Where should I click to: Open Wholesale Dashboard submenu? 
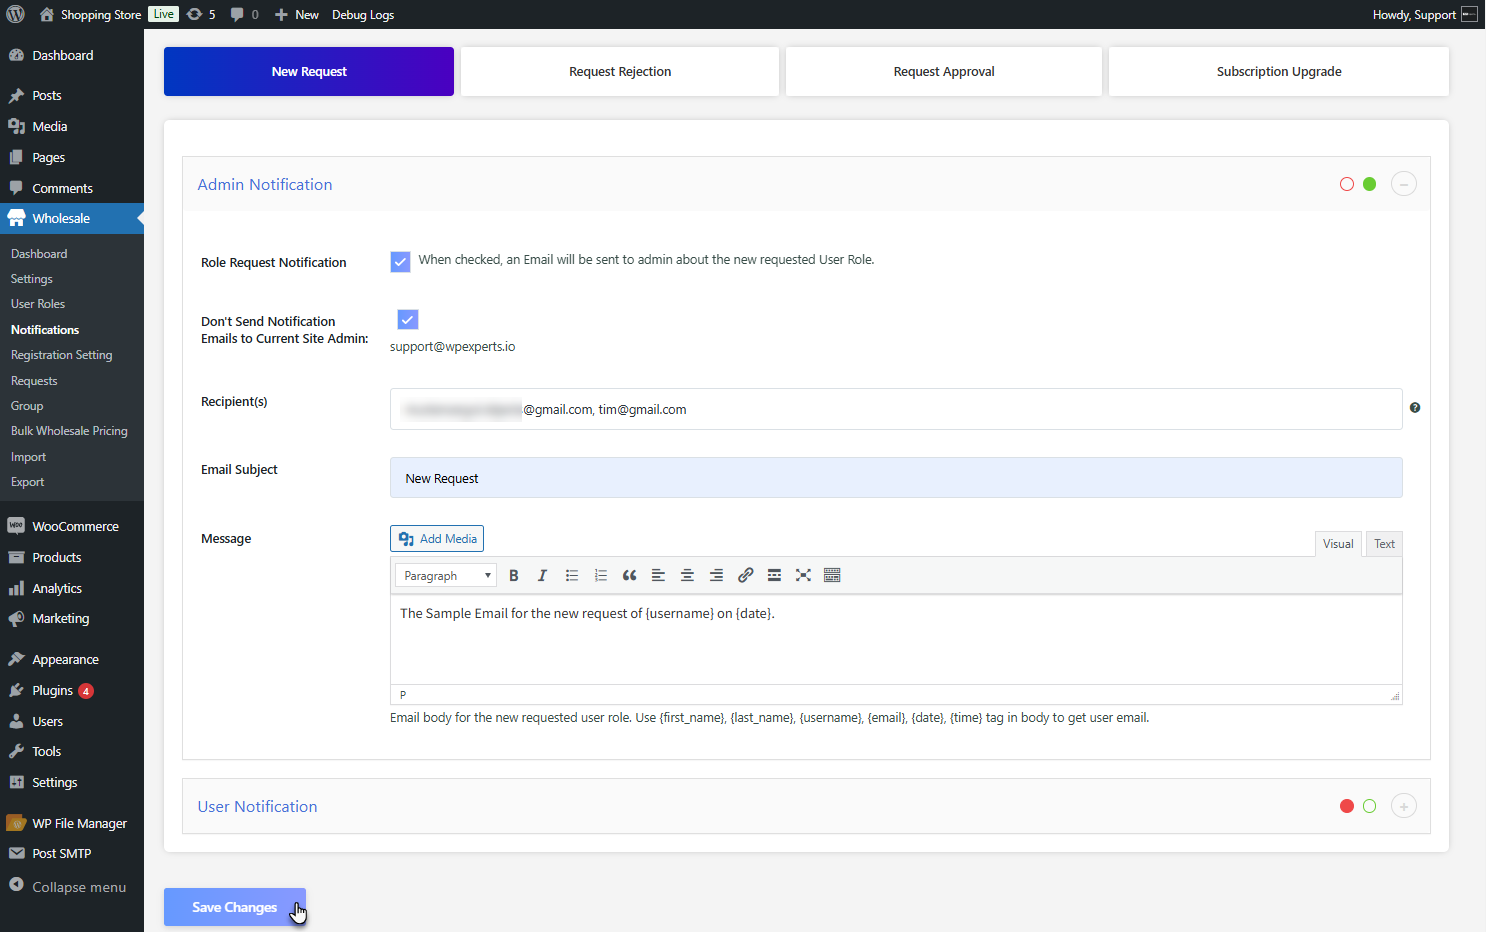[x=39, y=254]
